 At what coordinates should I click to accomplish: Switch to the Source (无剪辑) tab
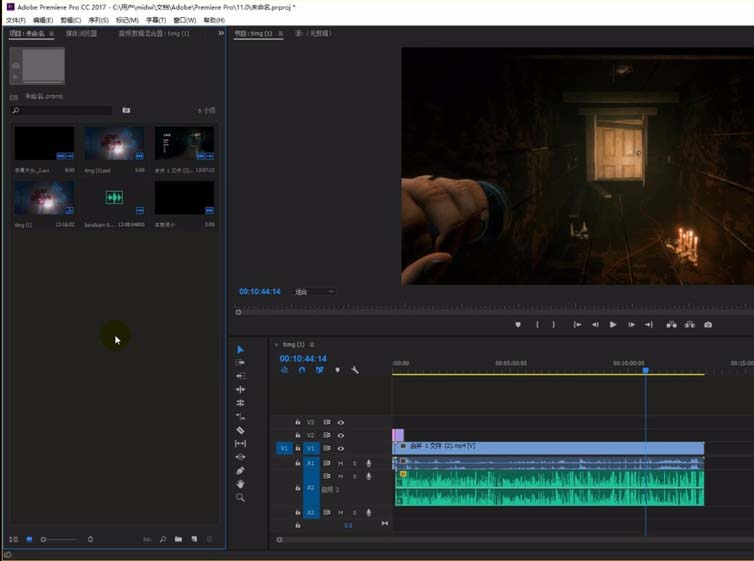click(x=314, y=34)
